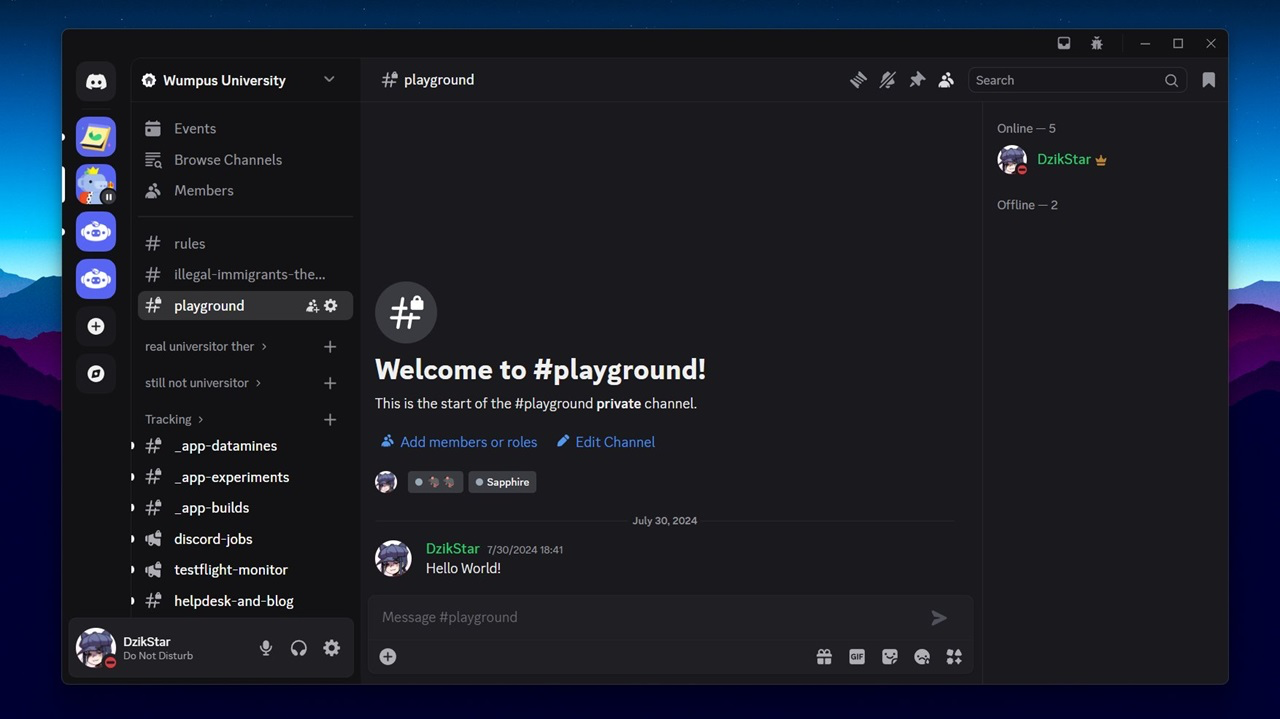1280x719 pixels.
Task: Open the gift Nitro icon
Action: tap(824, 657)
